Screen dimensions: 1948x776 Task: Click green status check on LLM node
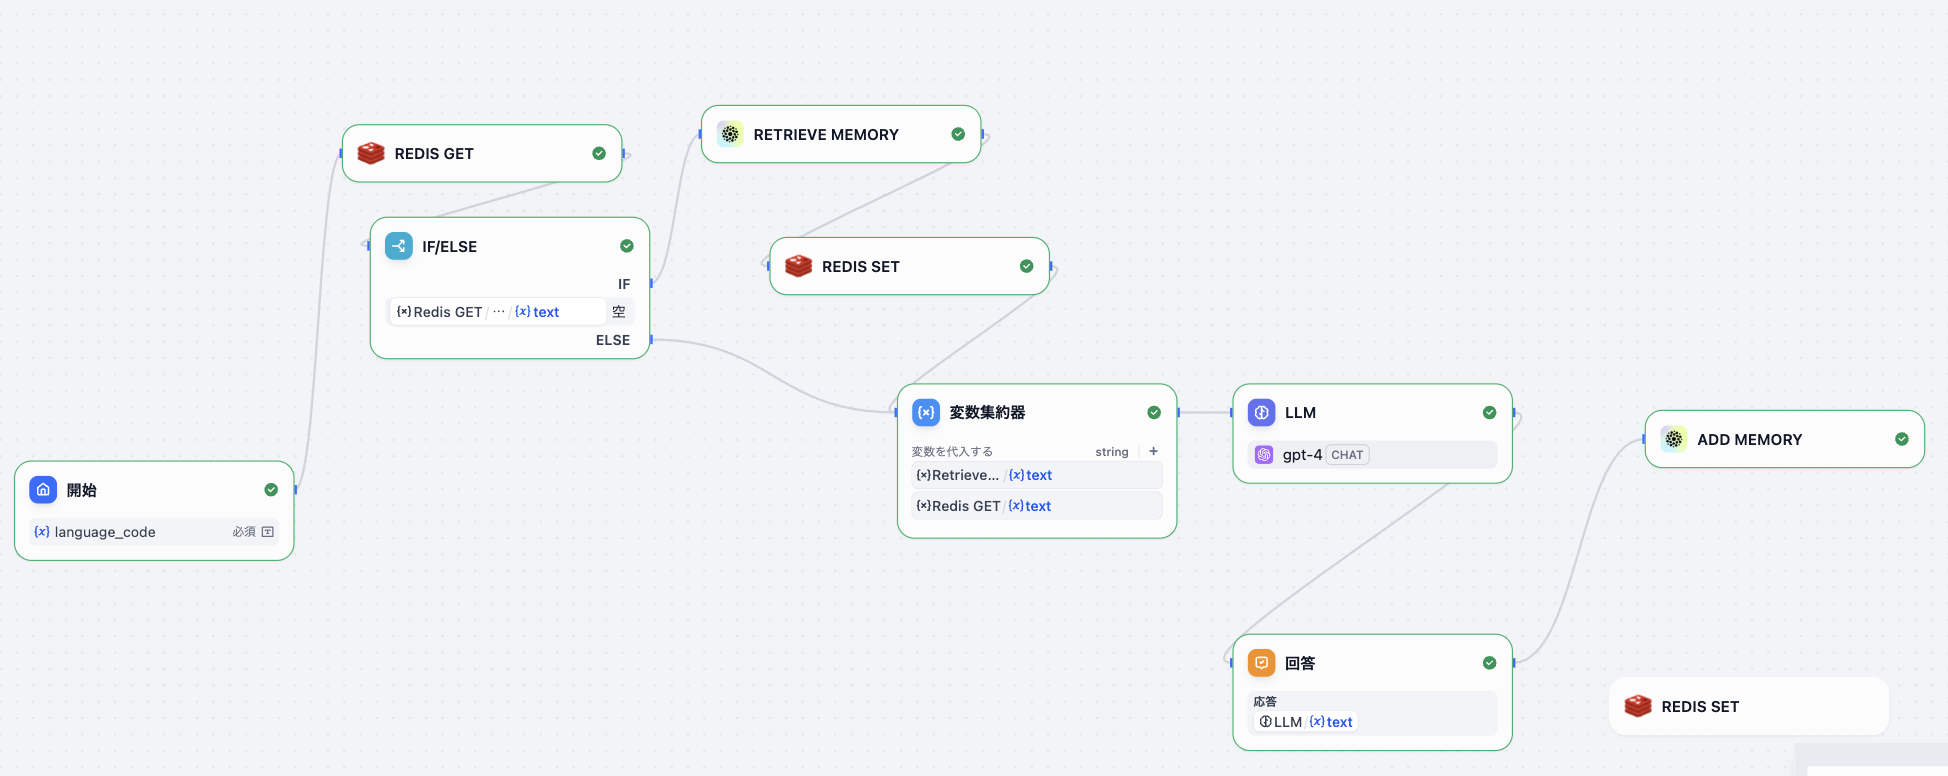(x=1489, y=412)
